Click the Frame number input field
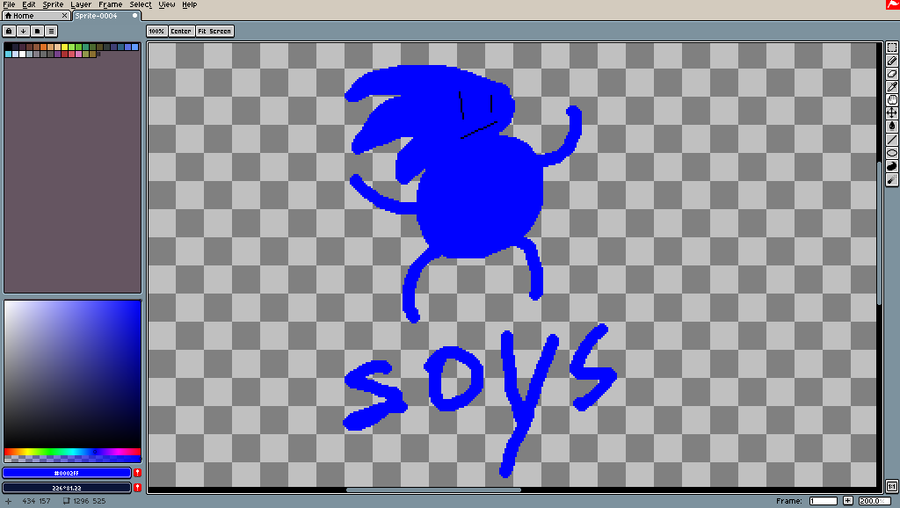The width and height of the screenshot is (900, 508). (x=823, y=501)
